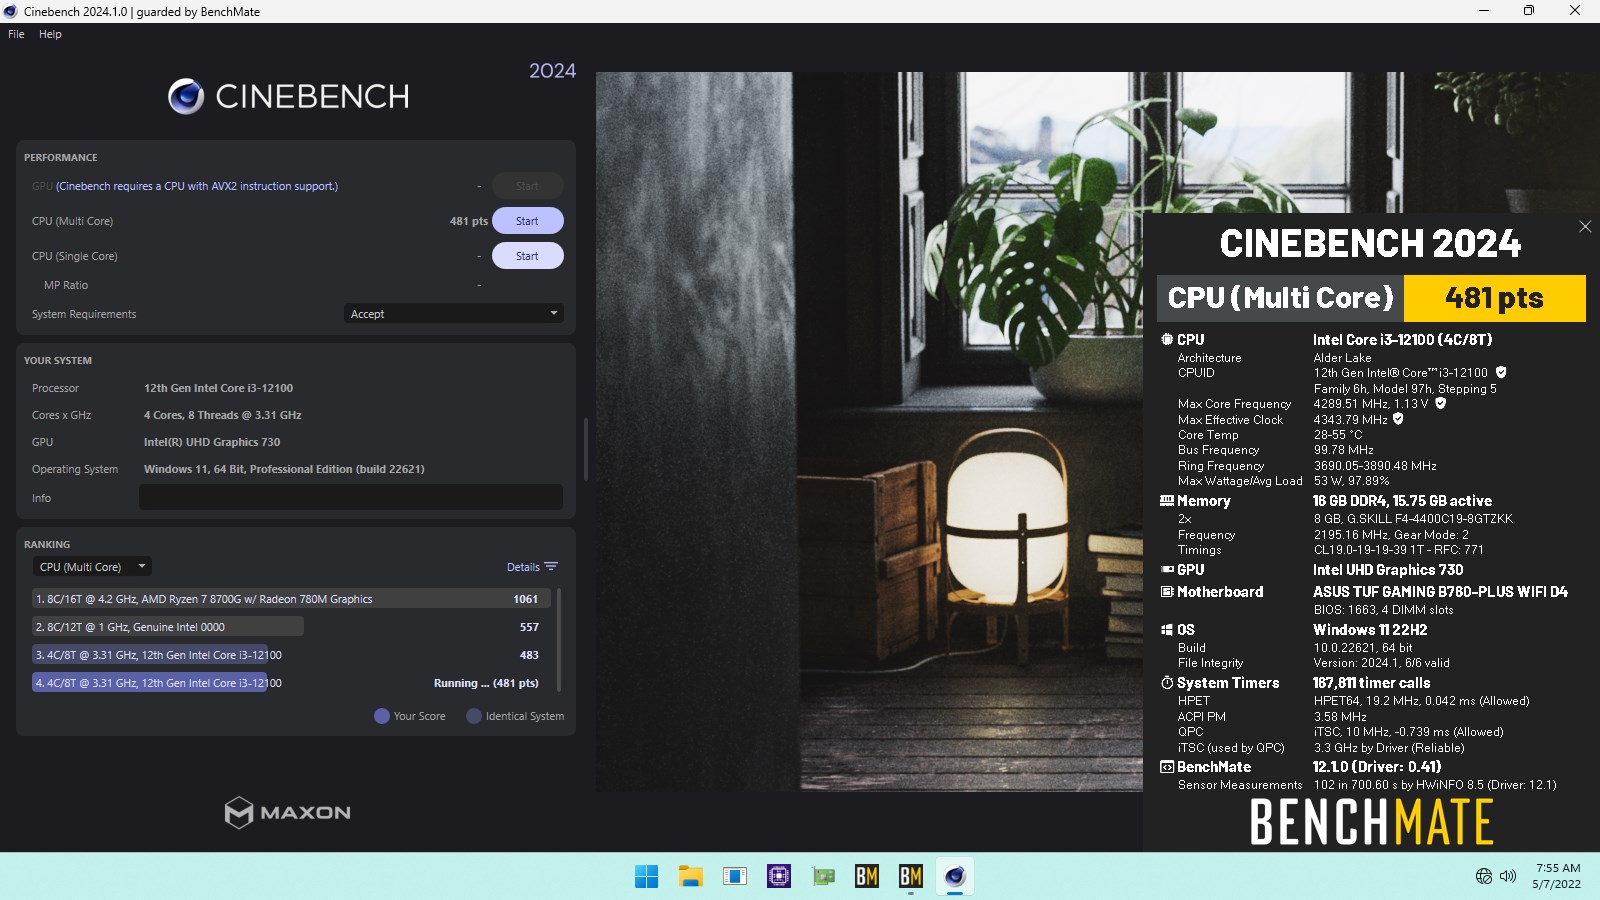Viewport: 1600px width, 900px height.
Task: Close the BenchMate result overlay
Action: [x=1585, y=227]
